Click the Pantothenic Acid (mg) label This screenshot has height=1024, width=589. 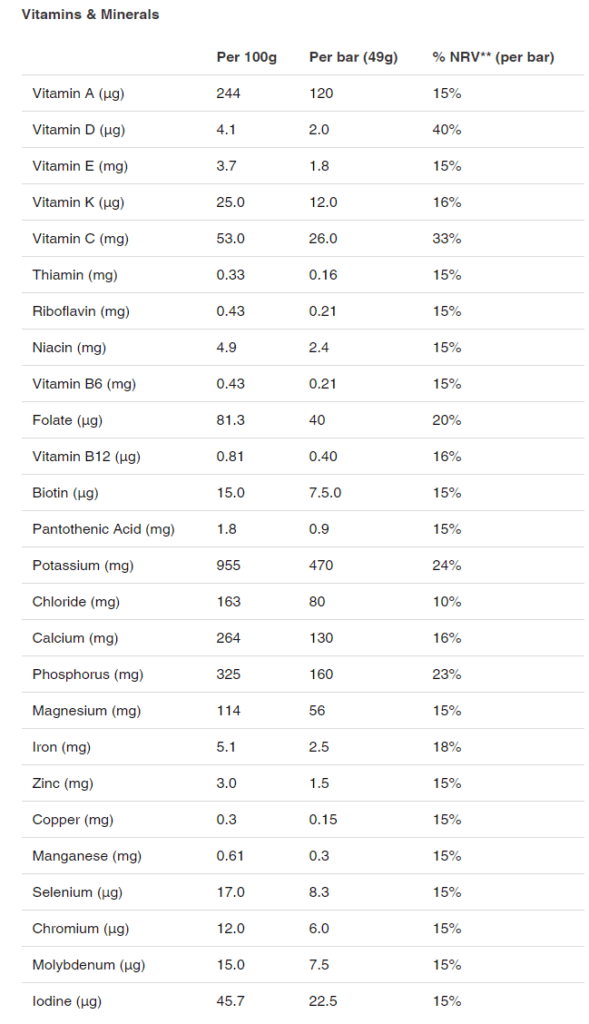click(103, 529)
